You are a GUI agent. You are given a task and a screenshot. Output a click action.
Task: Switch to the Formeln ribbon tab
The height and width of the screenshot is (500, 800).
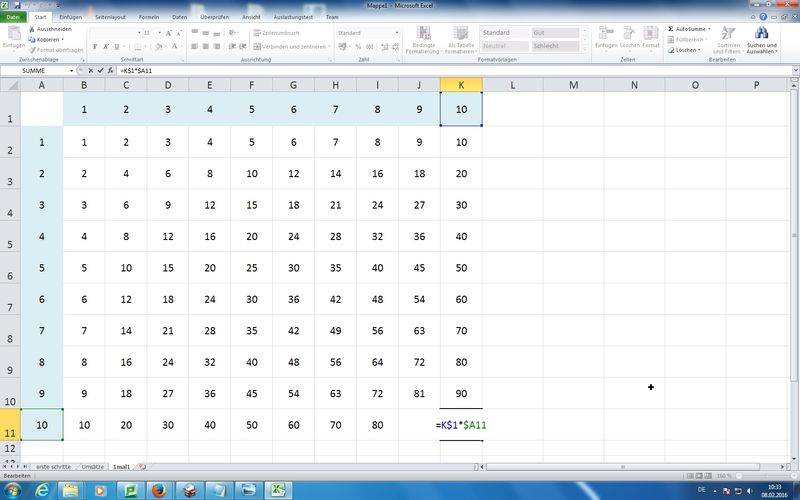coord(149,17)
